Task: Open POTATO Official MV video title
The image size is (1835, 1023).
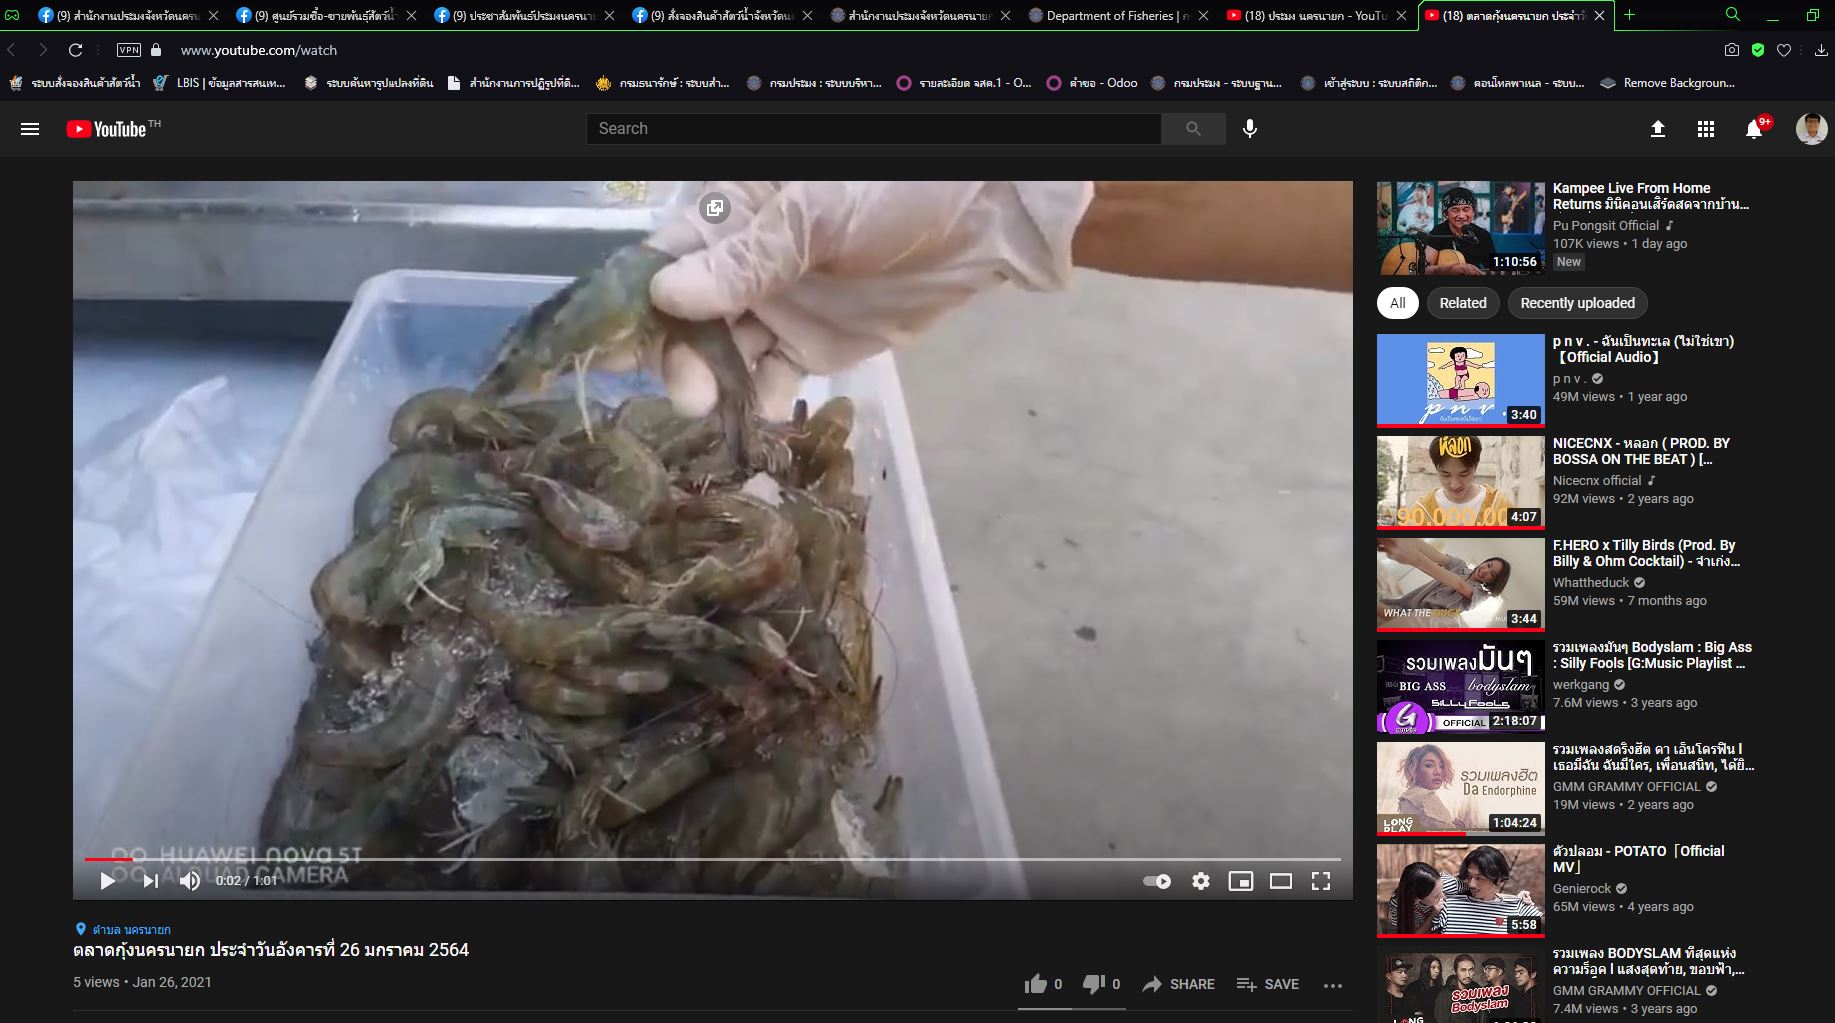Action: (x=1638, y=859)
